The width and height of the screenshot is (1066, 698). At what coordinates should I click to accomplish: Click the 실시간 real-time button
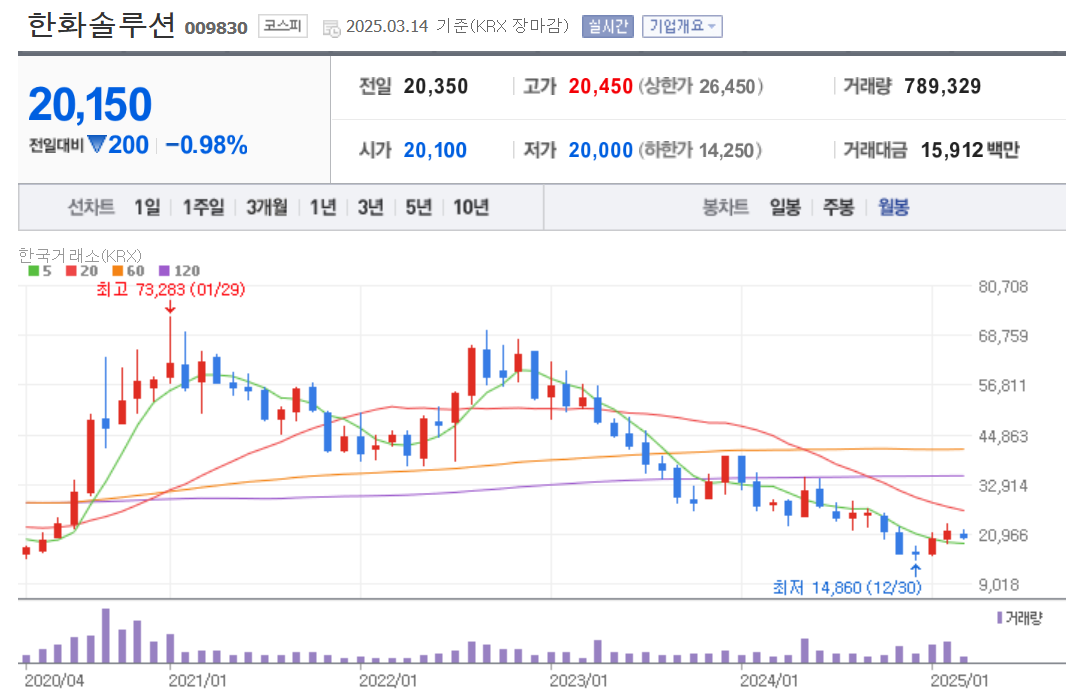(608, 27)
